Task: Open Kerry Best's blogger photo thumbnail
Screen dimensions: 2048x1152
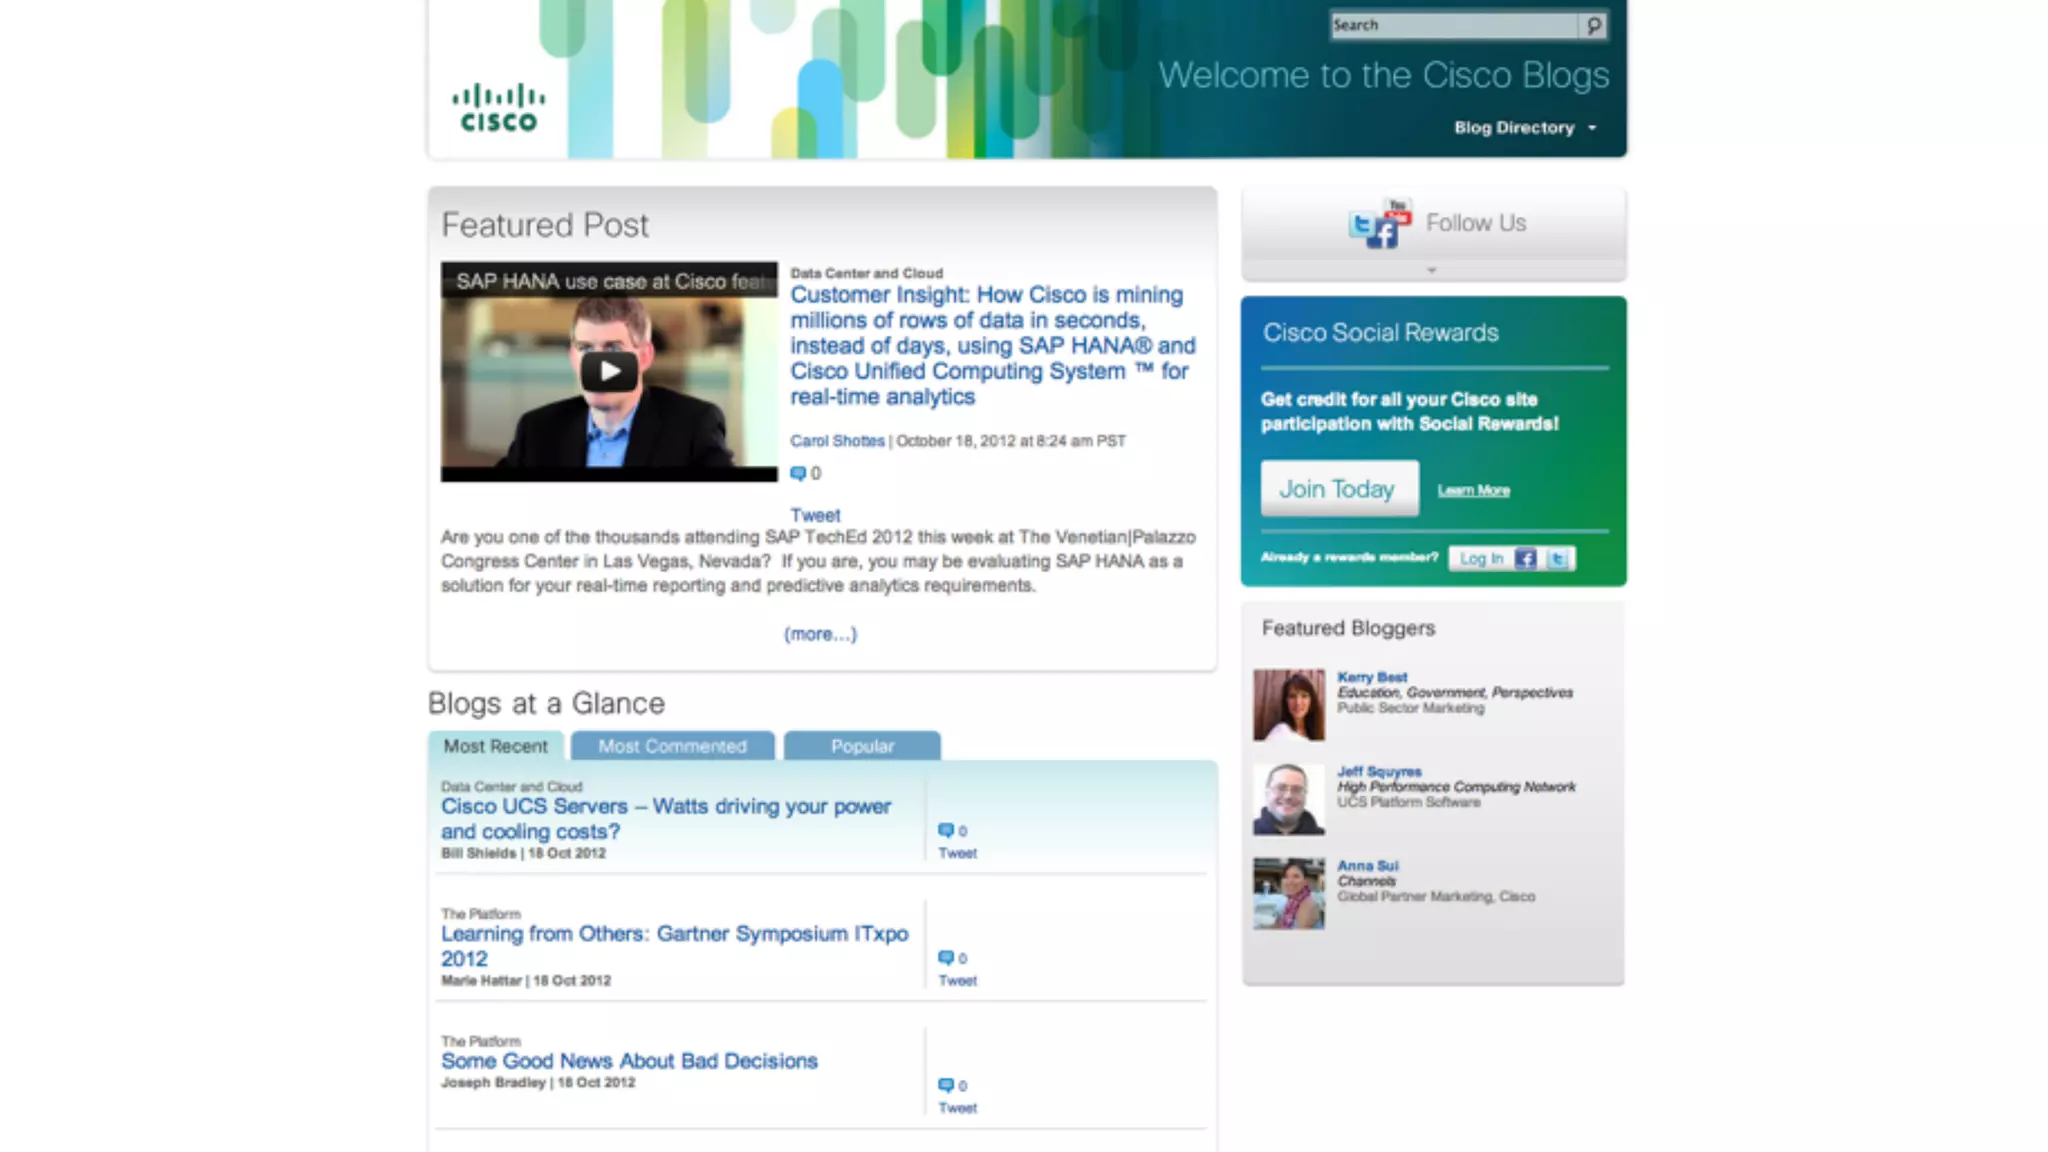Action: tap(1289, 705)
